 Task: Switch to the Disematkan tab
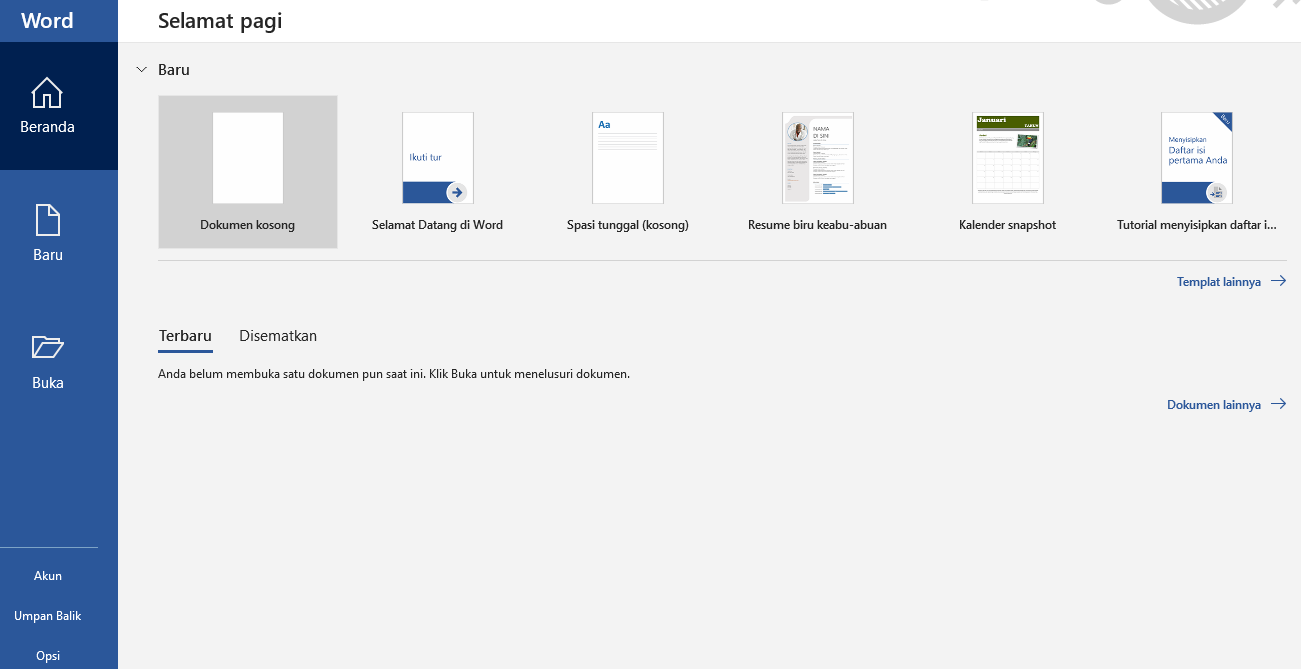pyautogui.click(x=278, y=336)
